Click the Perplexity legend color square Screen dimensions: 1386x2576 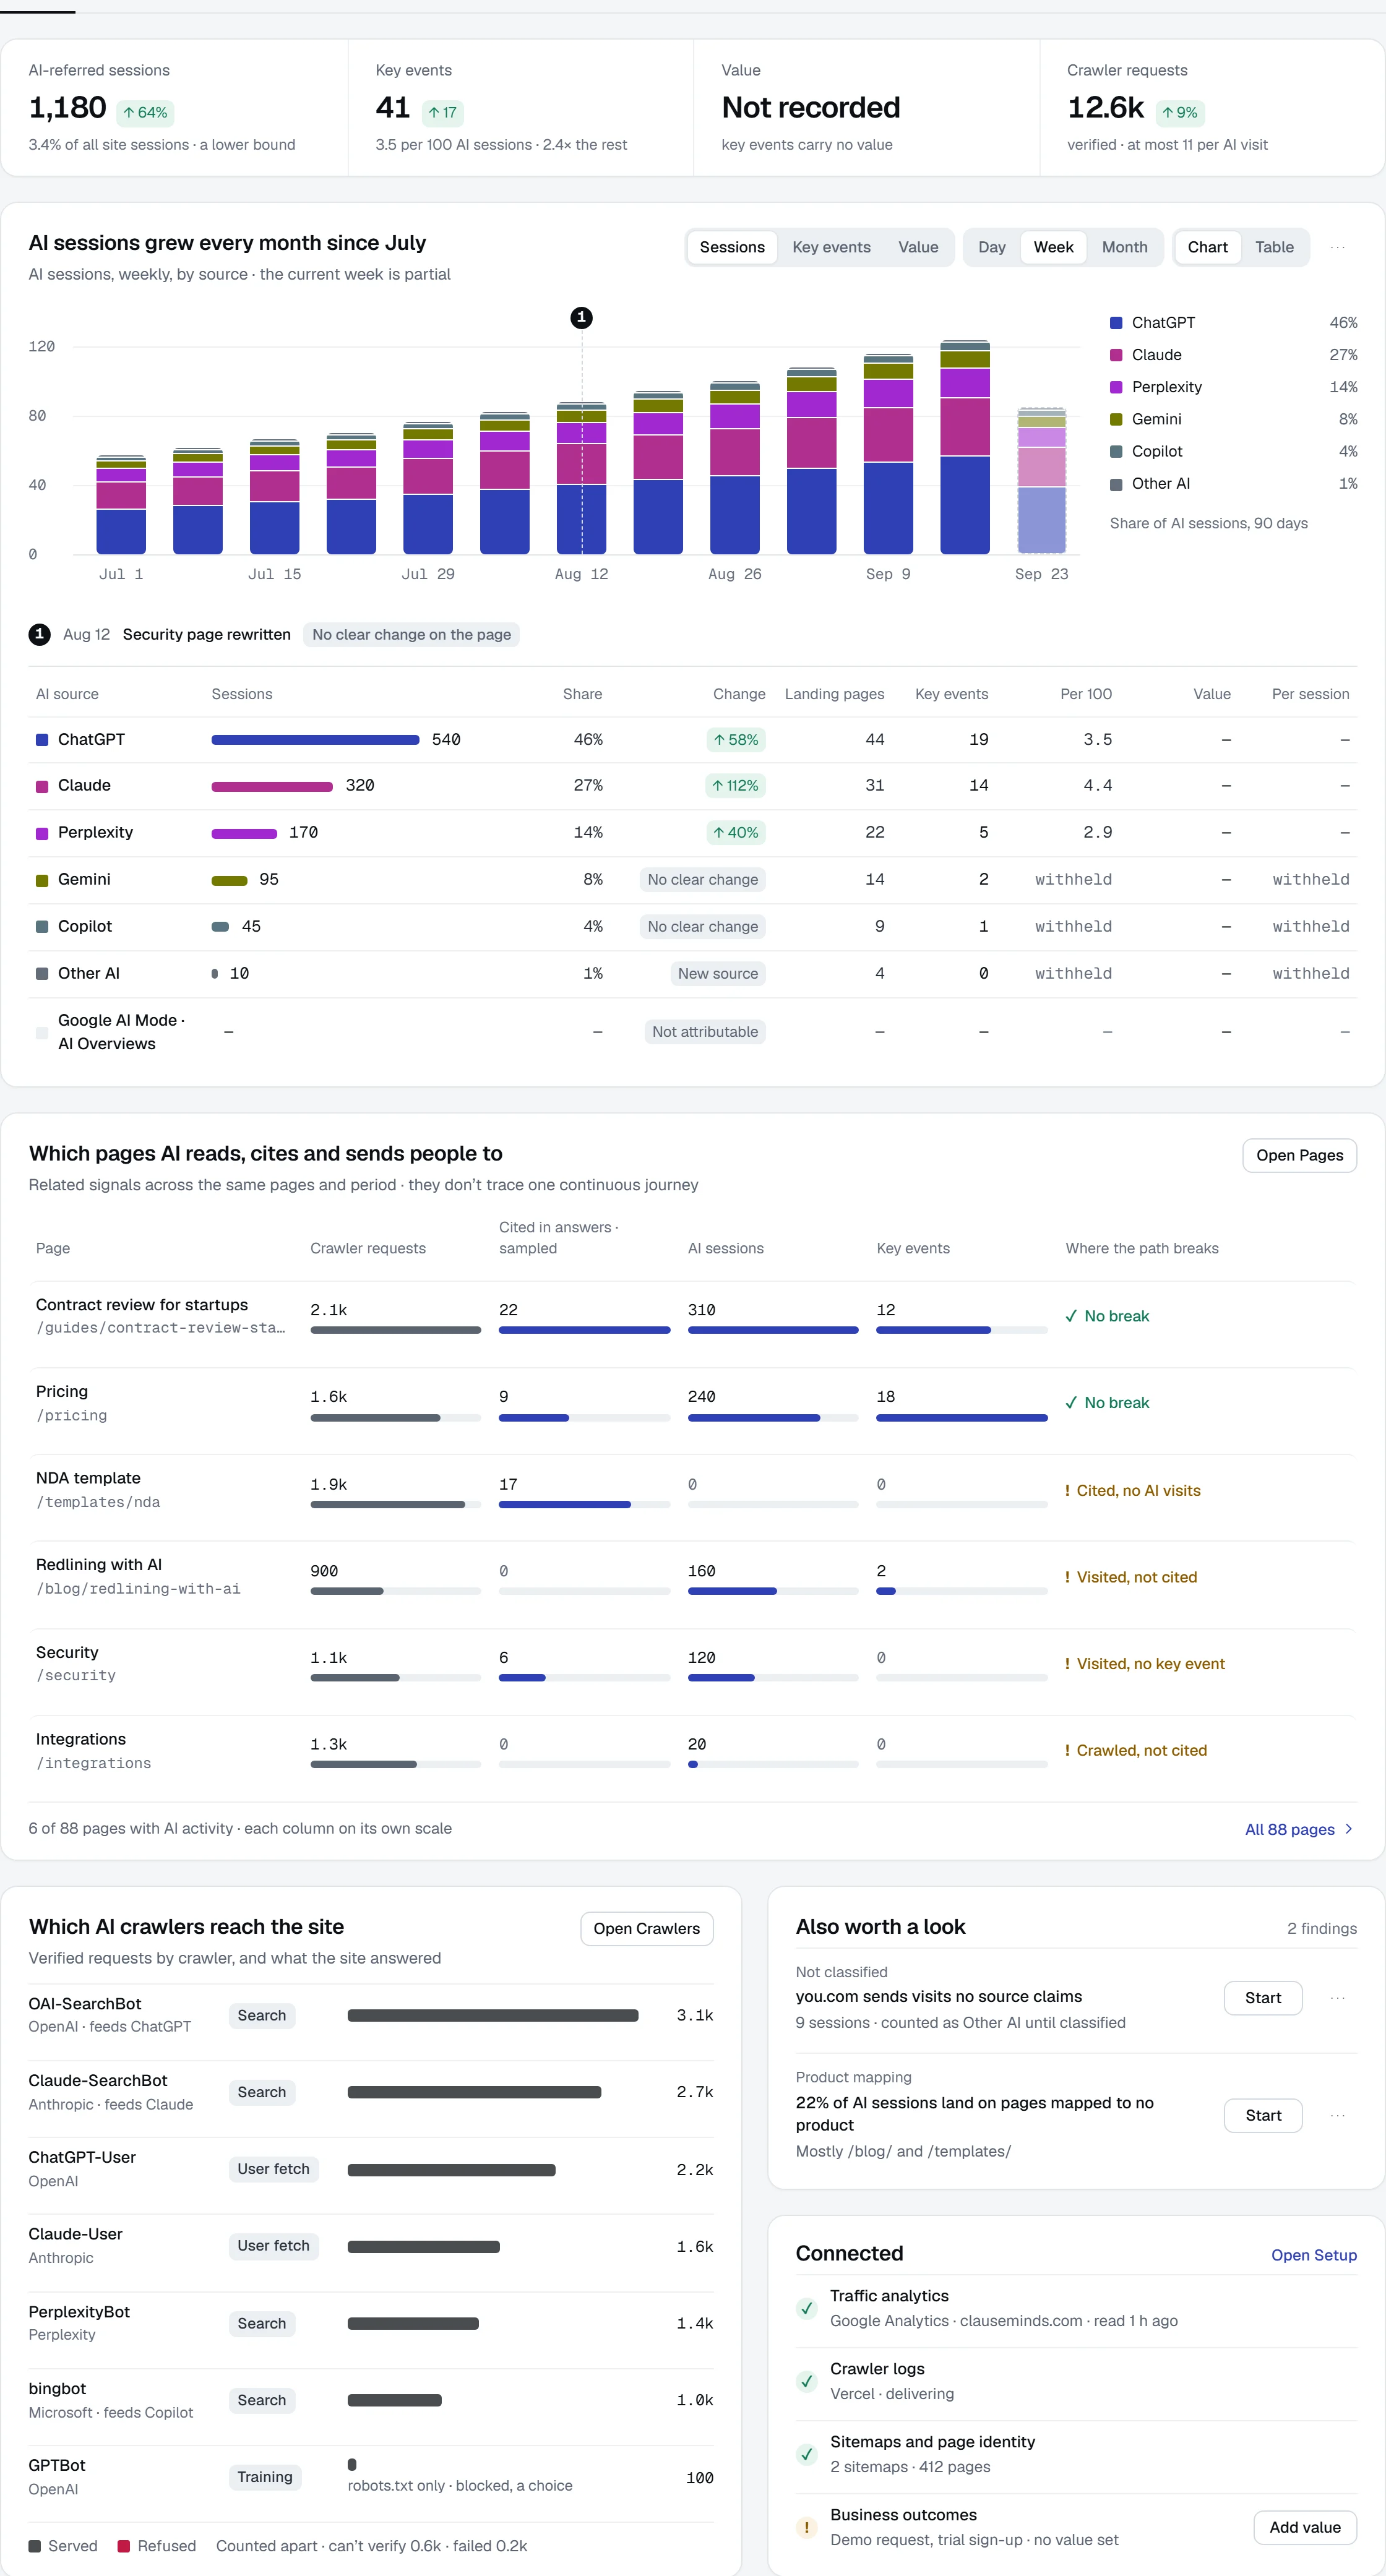coord(1116,387)
